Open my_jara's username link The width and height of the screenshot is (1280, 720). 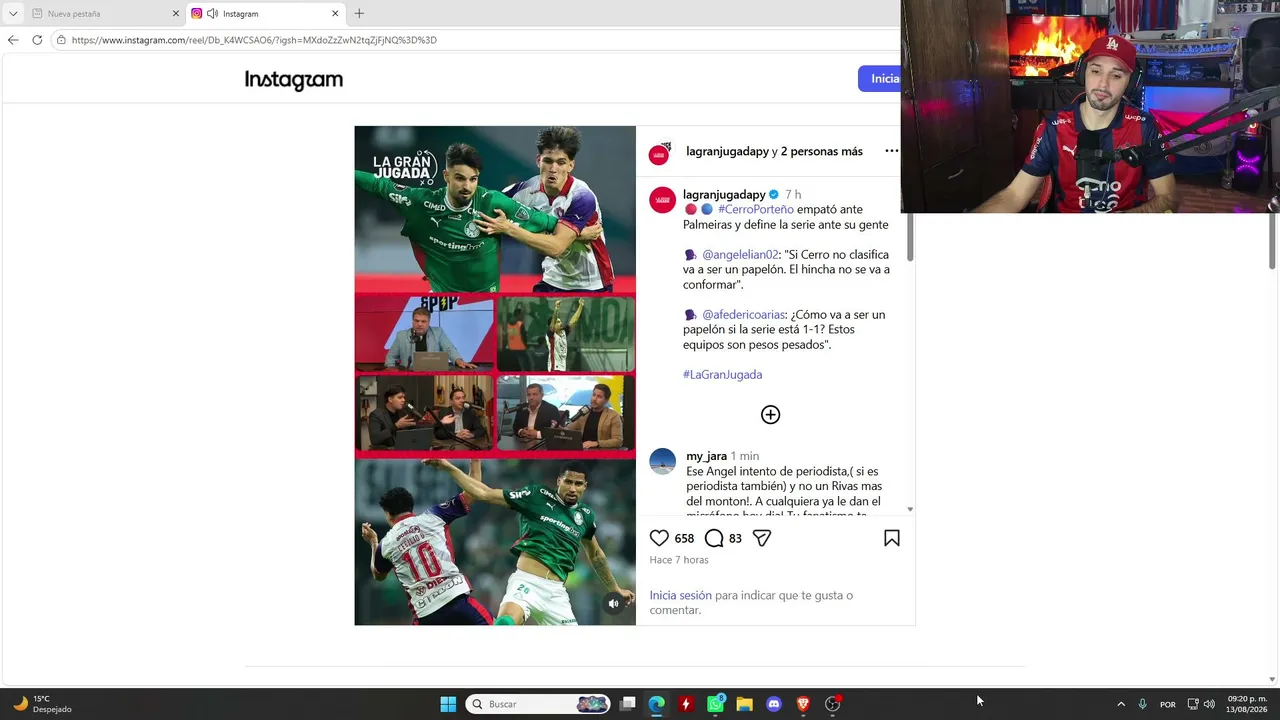pyautogui.click(x=706, y=456)
